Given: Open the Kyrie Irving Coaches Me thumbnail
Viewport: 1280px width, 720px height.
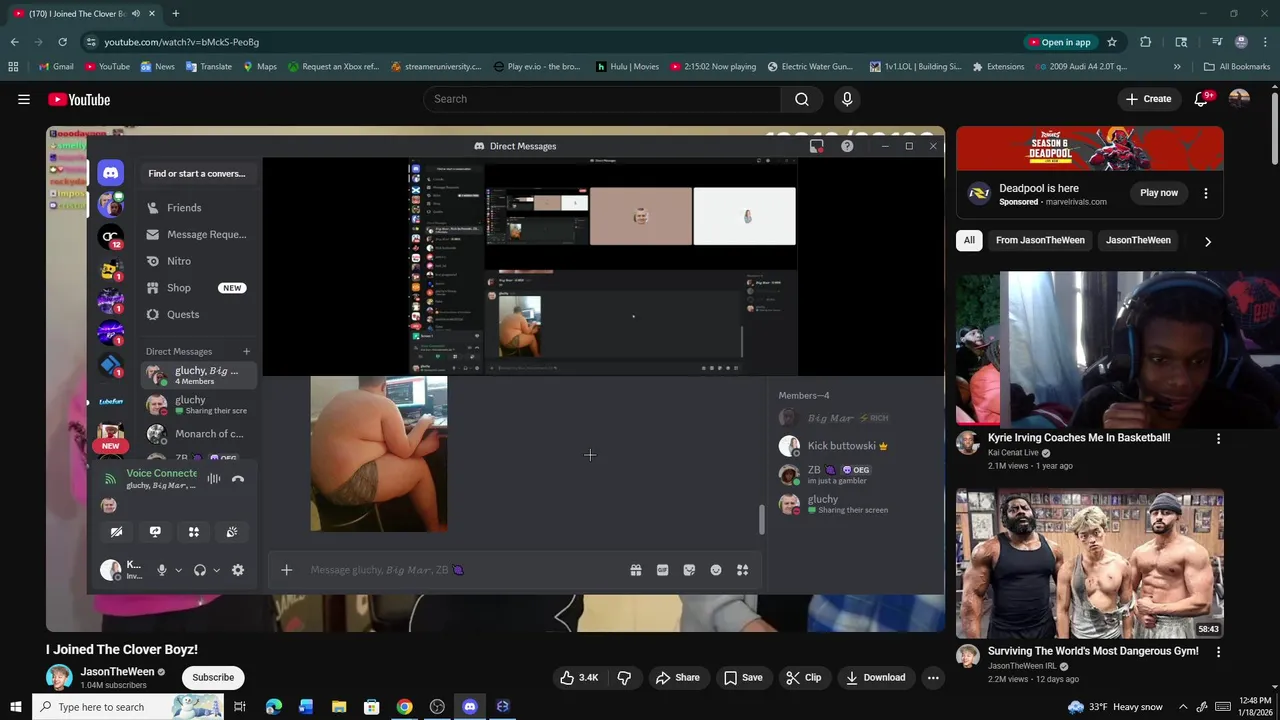Looking at the screenshot, I should tap(1089, 348).
